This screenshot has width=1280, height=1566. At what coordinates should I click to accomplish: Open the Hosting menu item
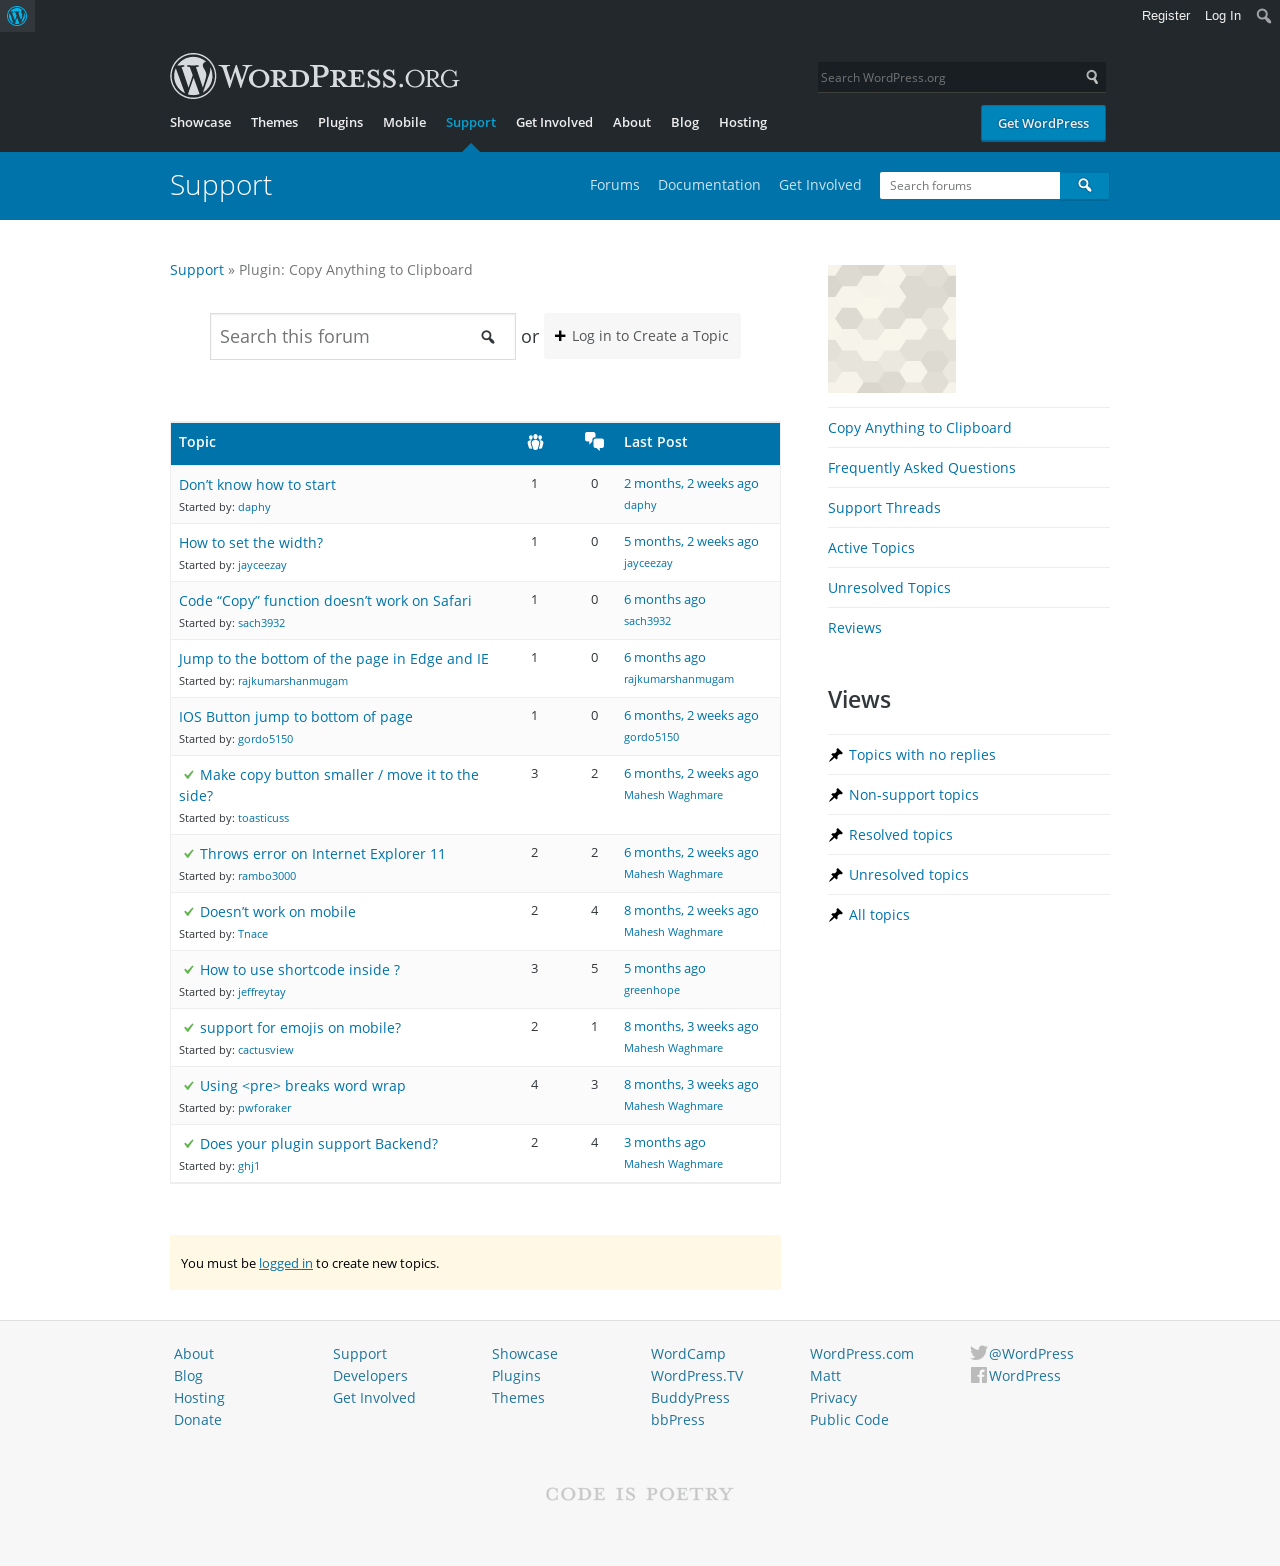[743, 122]
